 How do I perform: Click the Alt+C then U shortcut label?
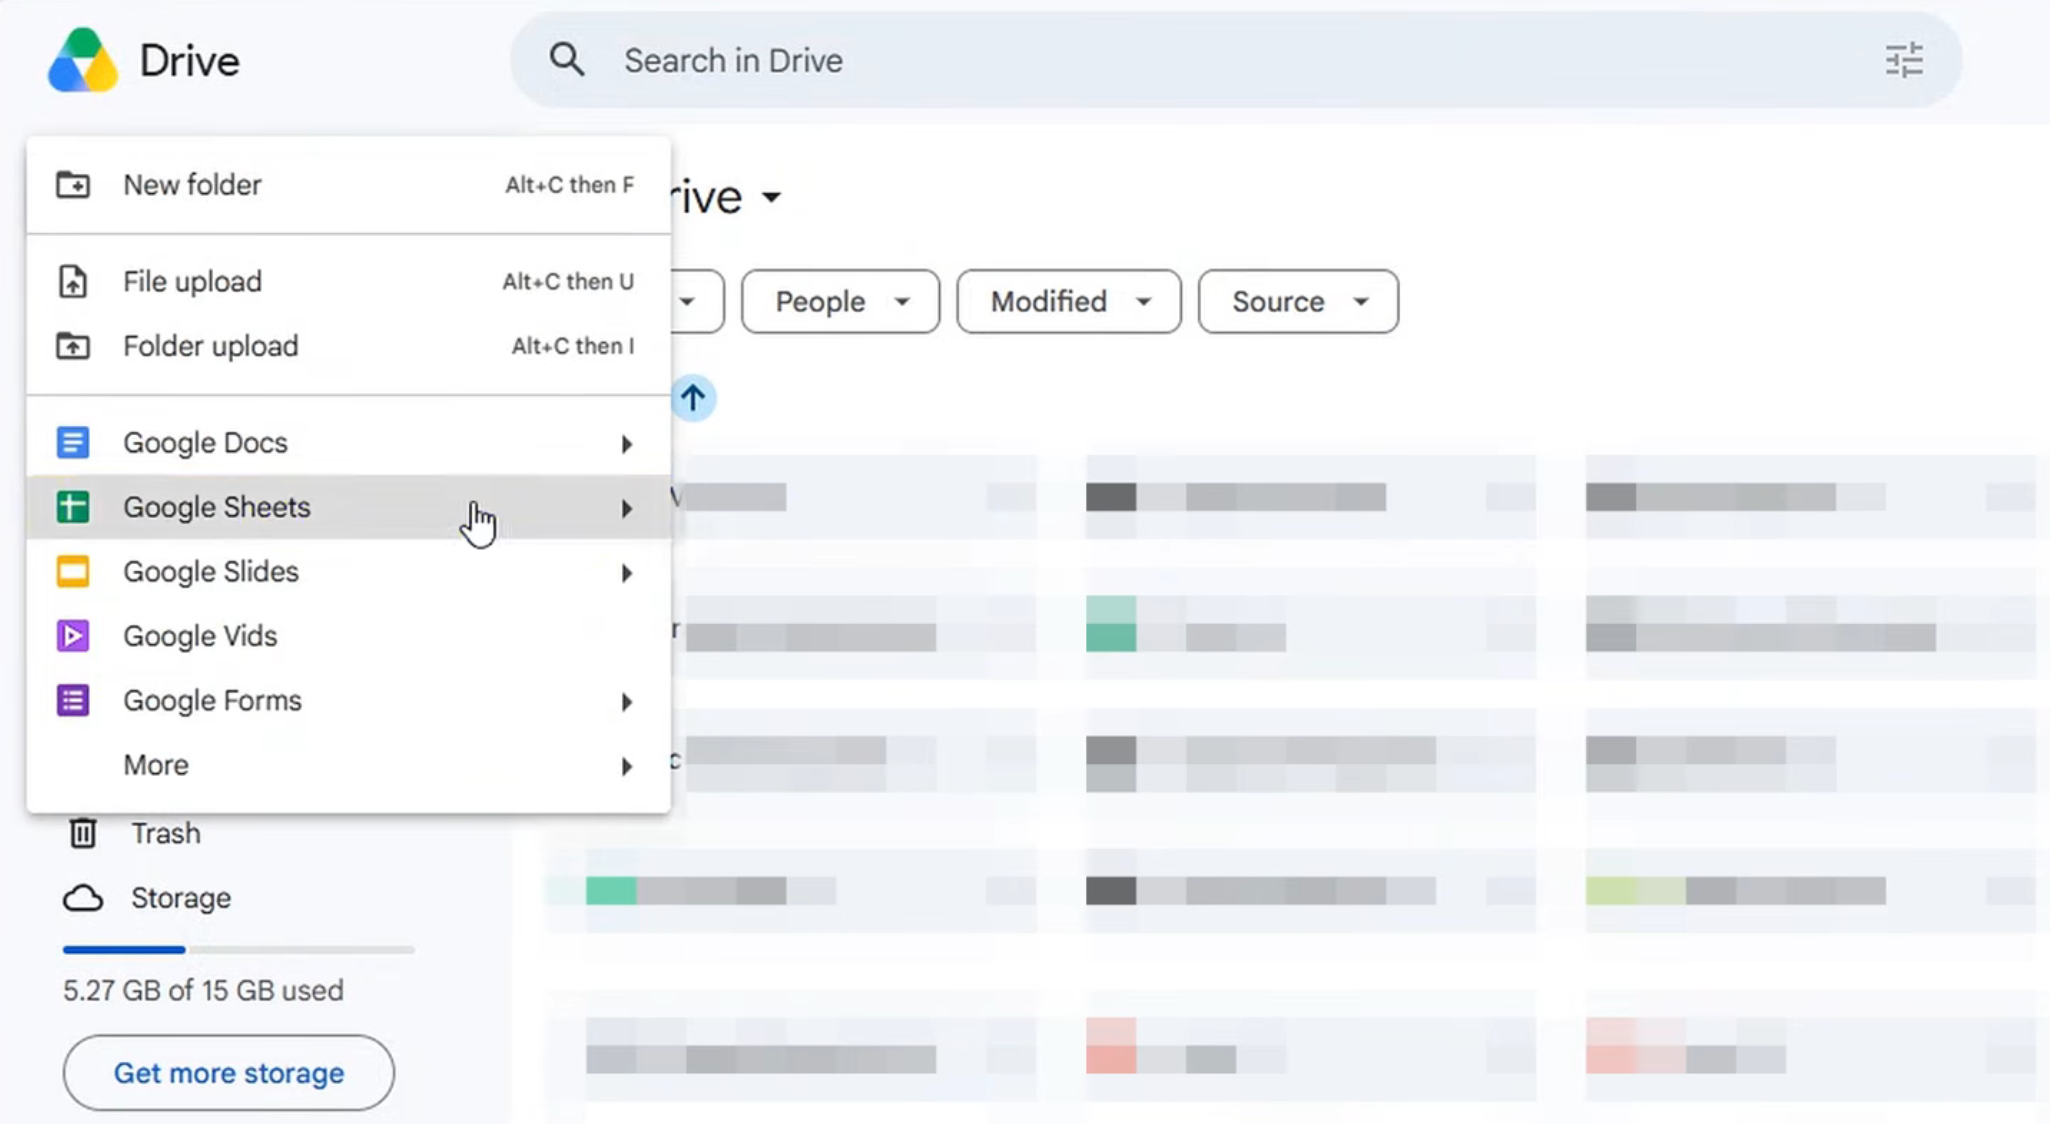point(568,282)
